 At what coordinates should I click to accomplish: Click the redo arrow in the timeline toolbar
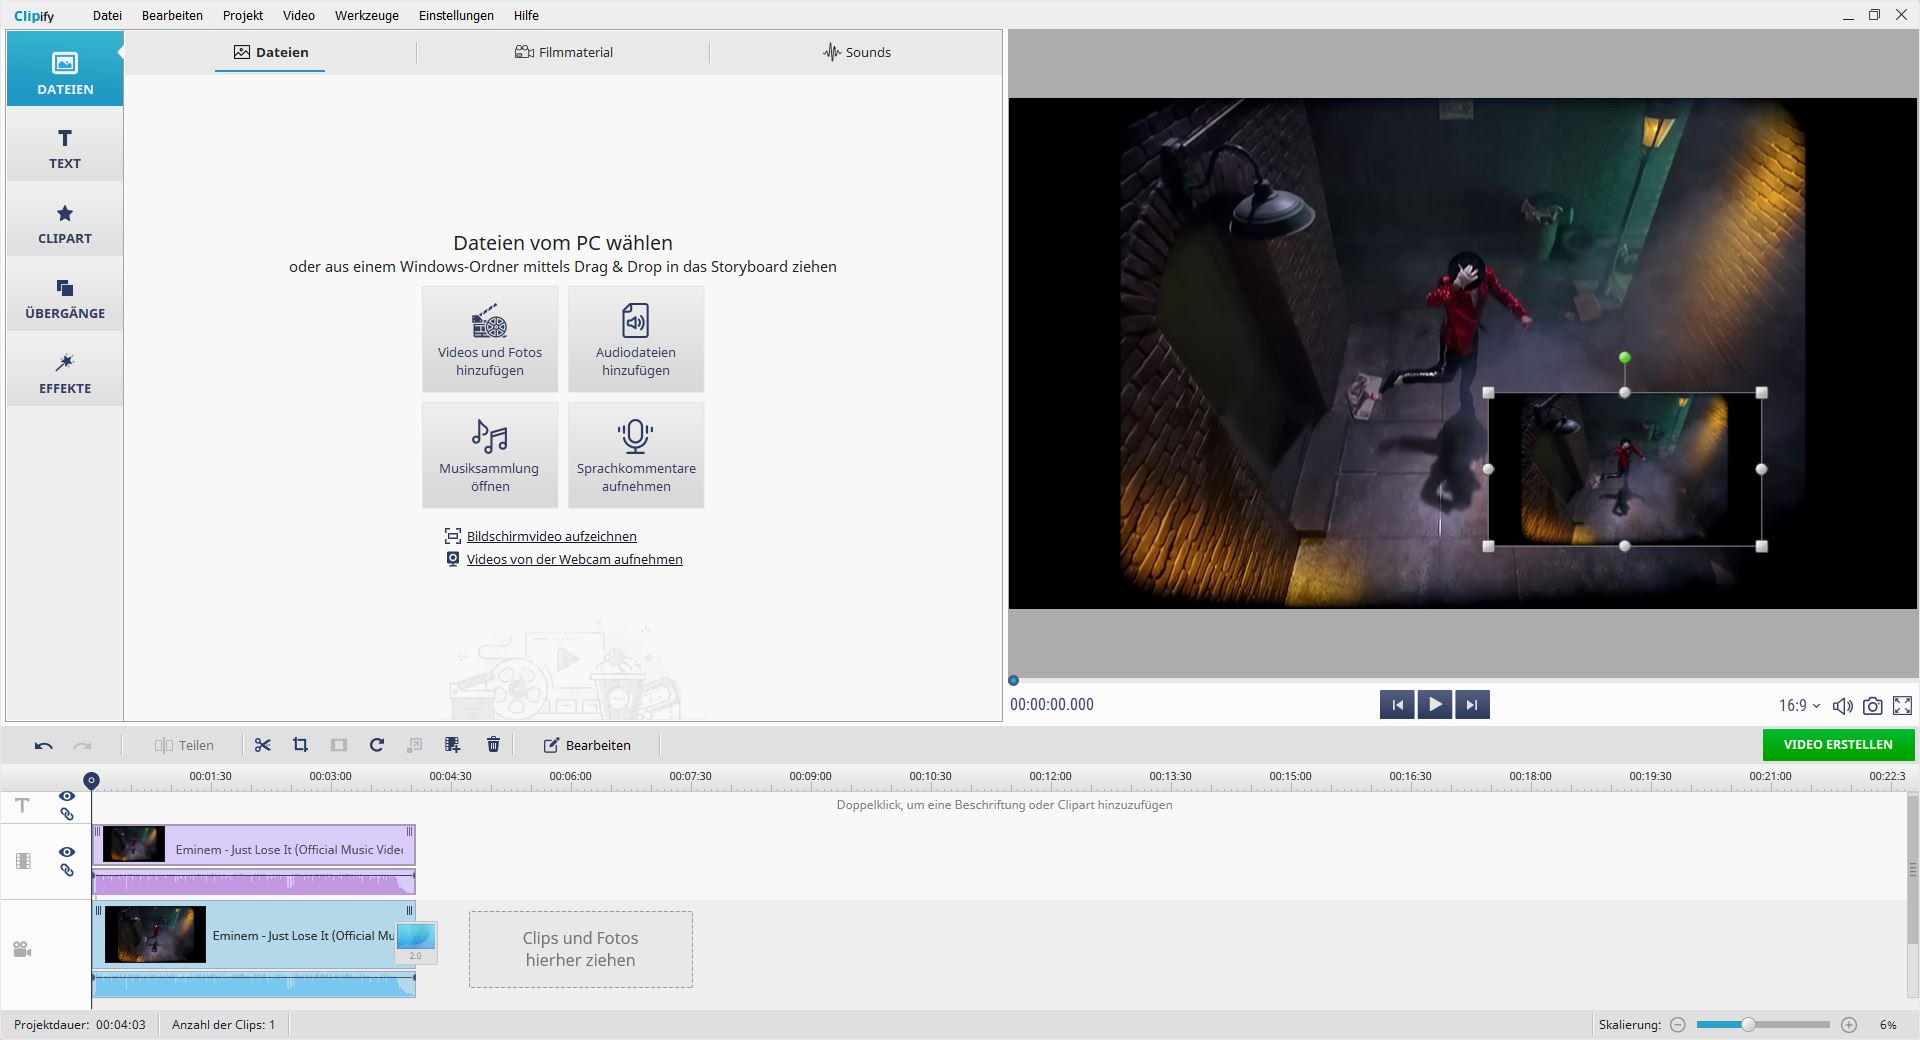coord(83,745)
